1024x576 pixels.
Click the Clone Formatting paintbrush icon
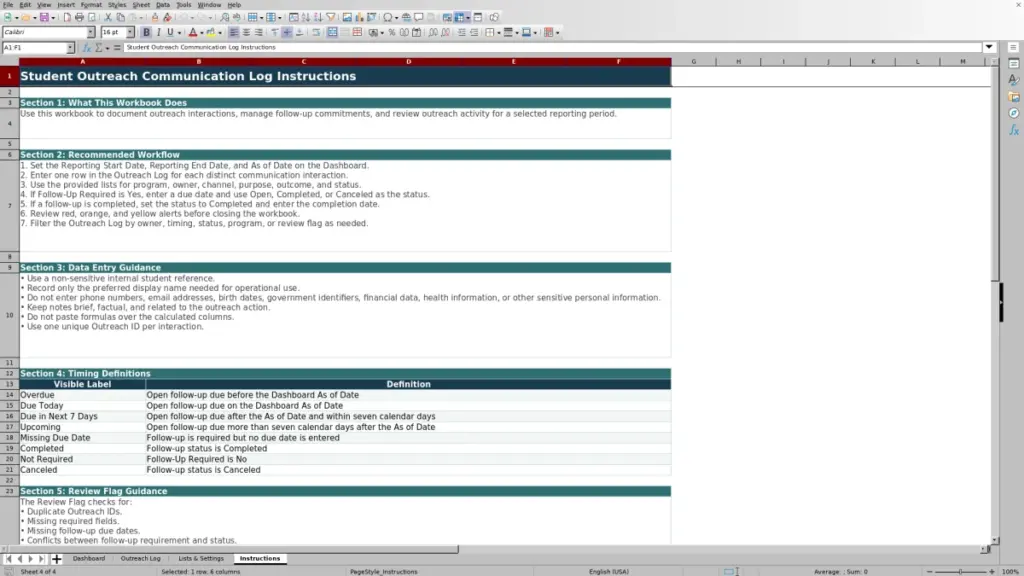click(155, 17)
